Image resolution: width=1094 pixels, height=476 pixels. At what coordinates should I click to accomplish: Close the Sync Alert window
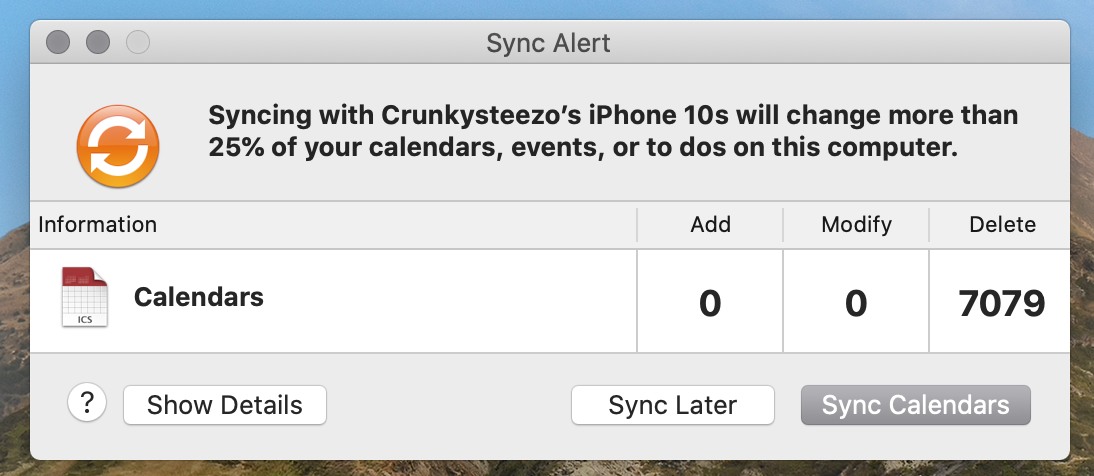[x=58, y=42]
